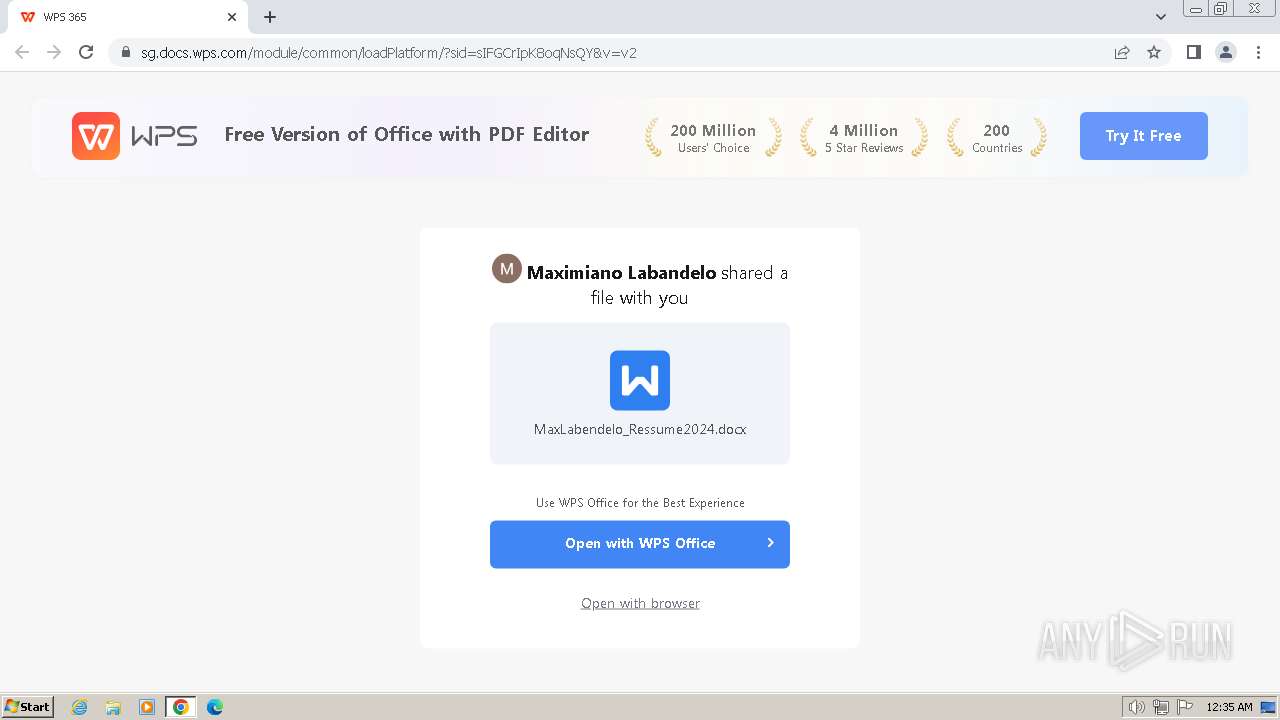Launch Microsoft Edge from the taskbar
The width and height of the screenshot is (1280, 720).
(x=215, y=707)
